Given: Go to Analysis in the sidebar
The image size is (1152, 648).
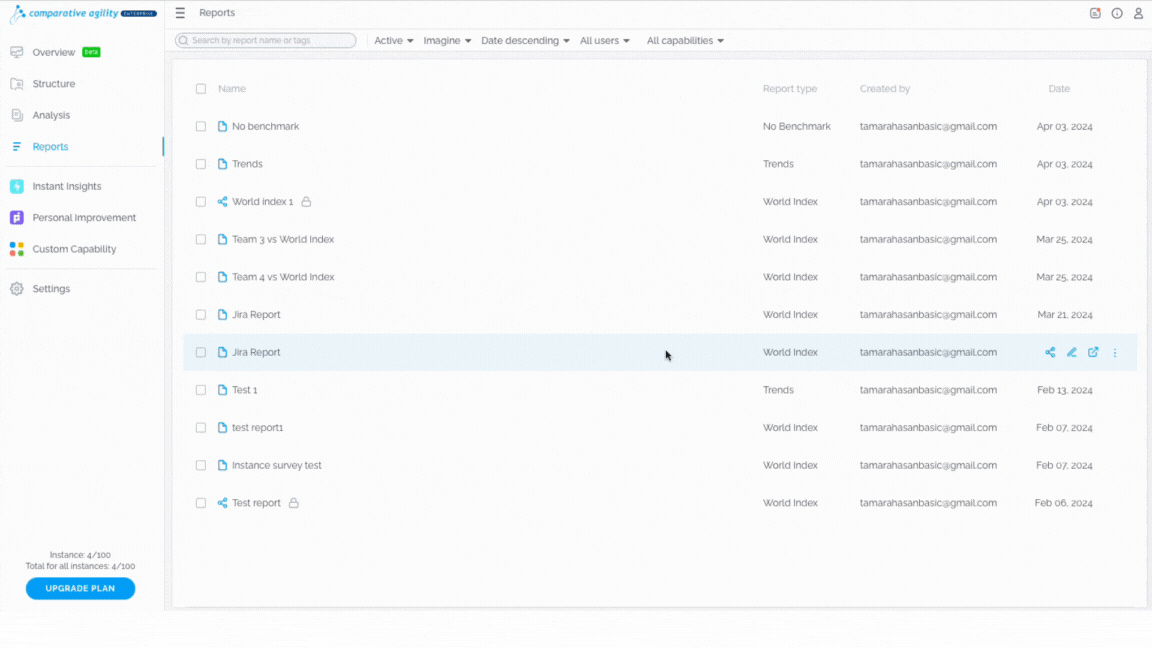Looking at the screenshot, I should pos(51,115).
